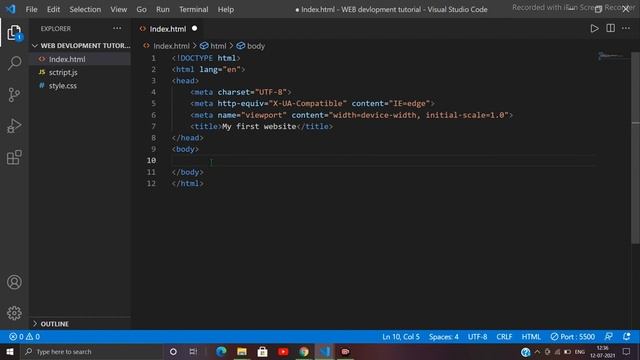The height and width of the screenshot is (360, 640).
Task: Open the Go menu
Action: pyautogui.click(x=141, y=9)
